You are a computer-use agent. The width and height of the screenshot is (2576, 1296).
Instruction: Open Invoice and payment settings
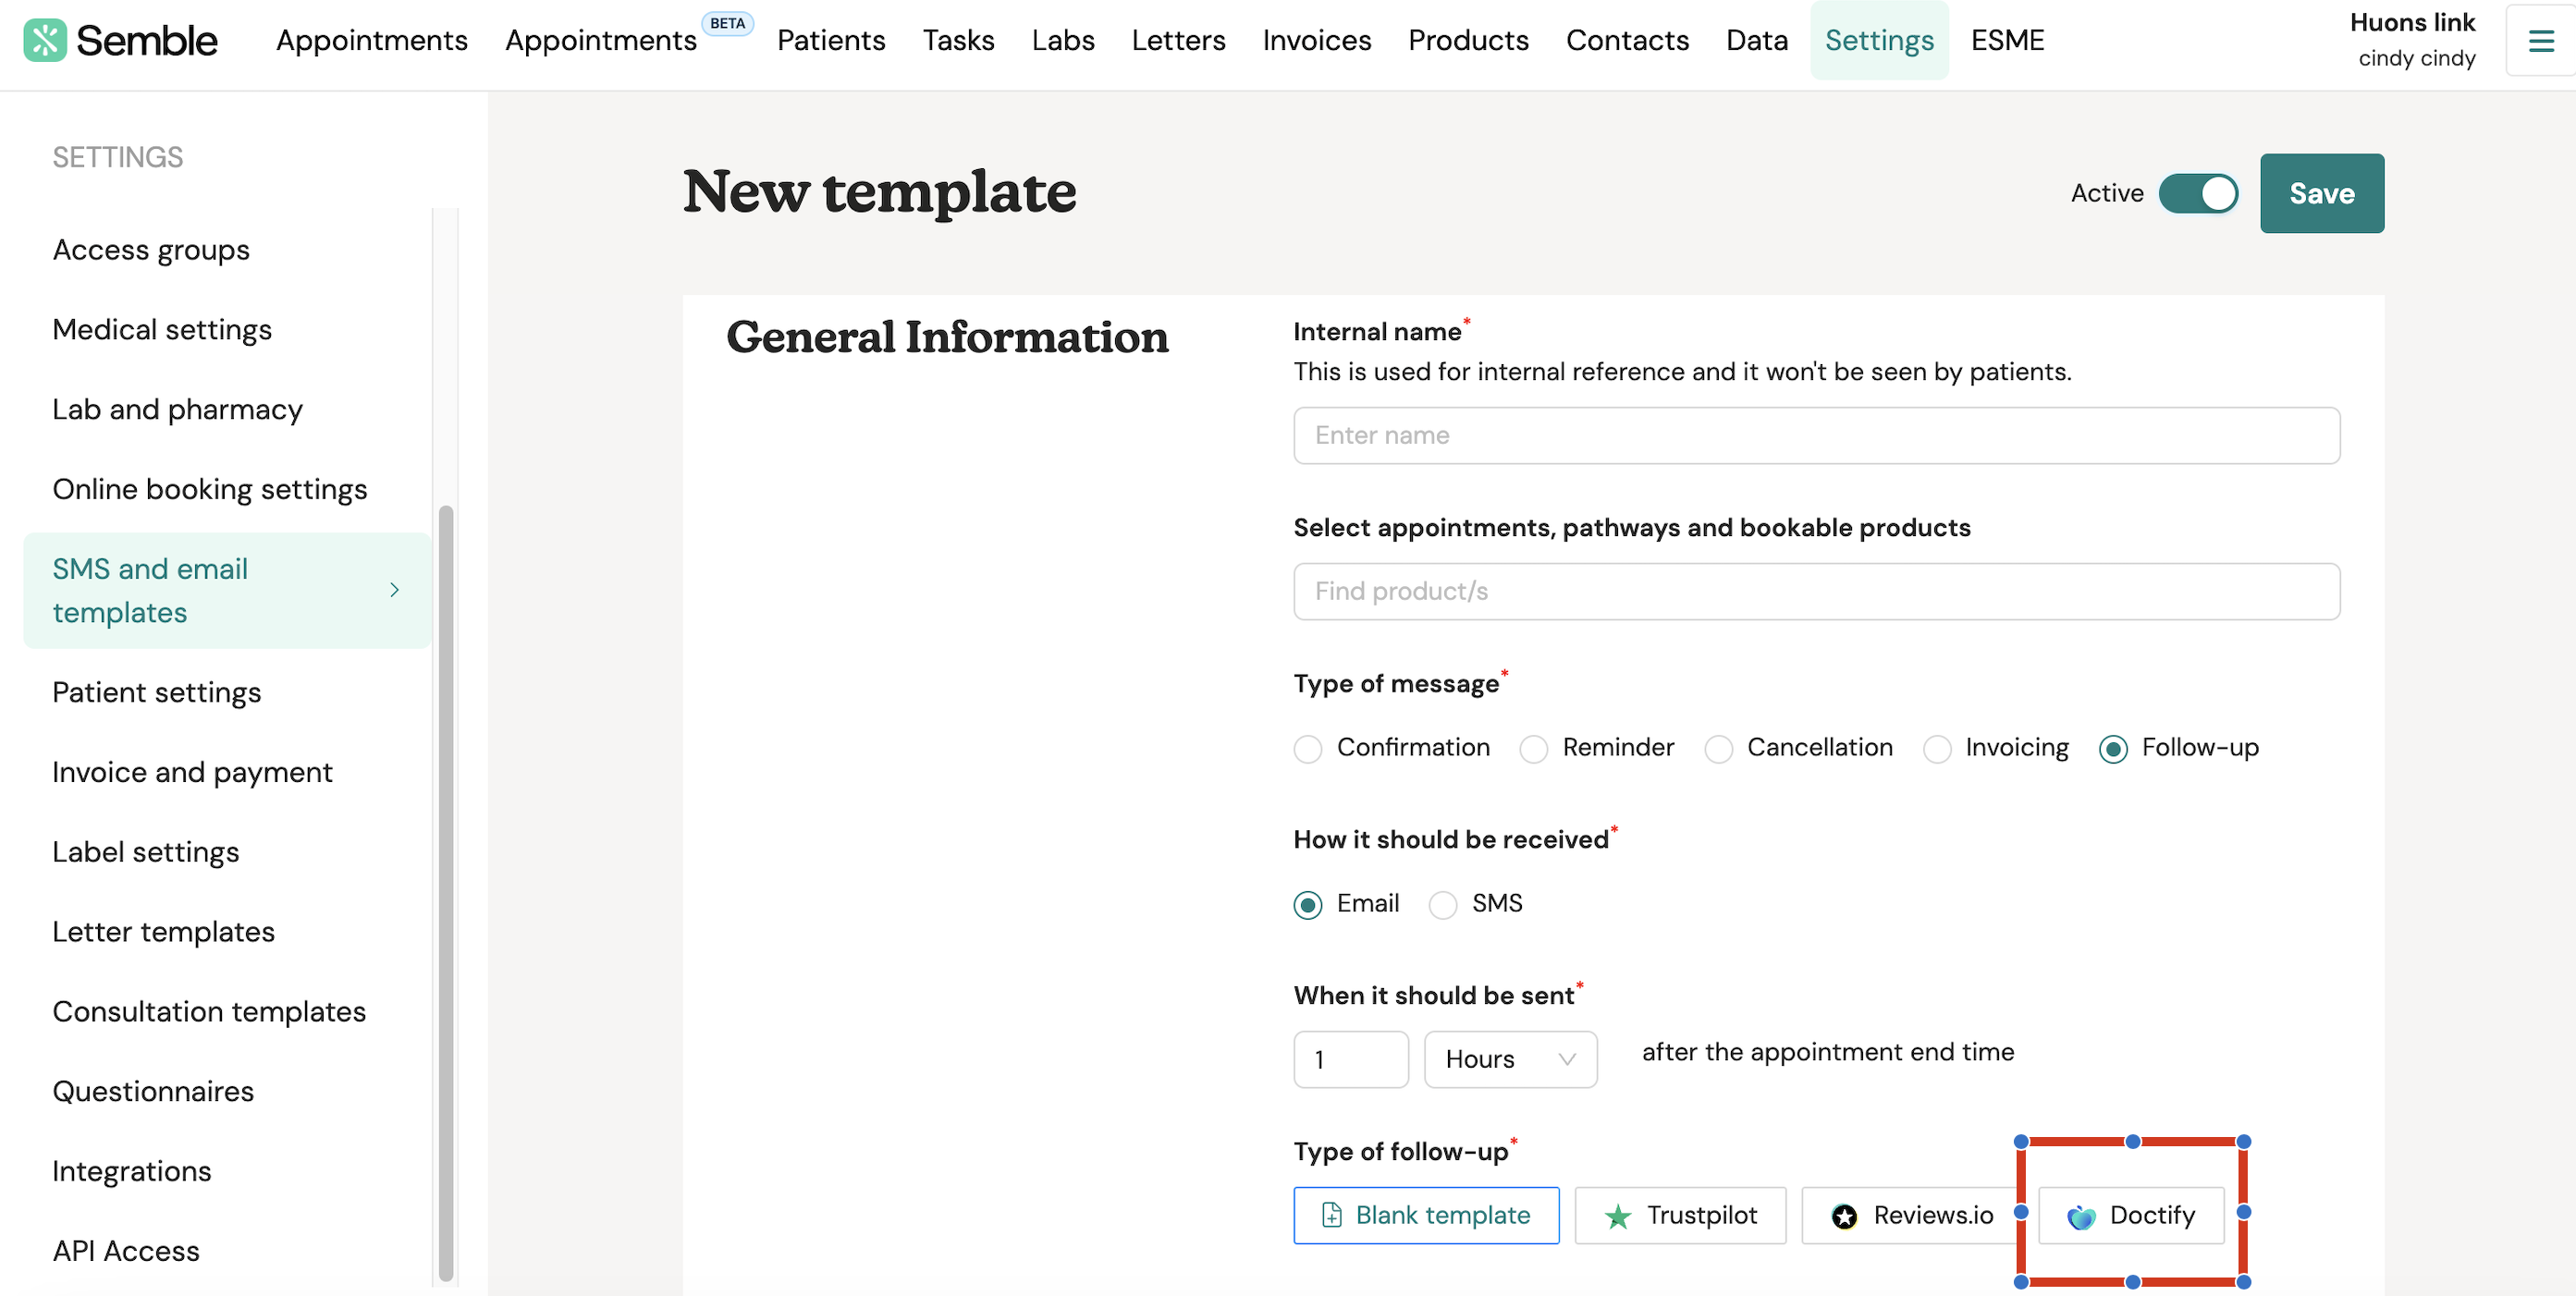point(192,773)
